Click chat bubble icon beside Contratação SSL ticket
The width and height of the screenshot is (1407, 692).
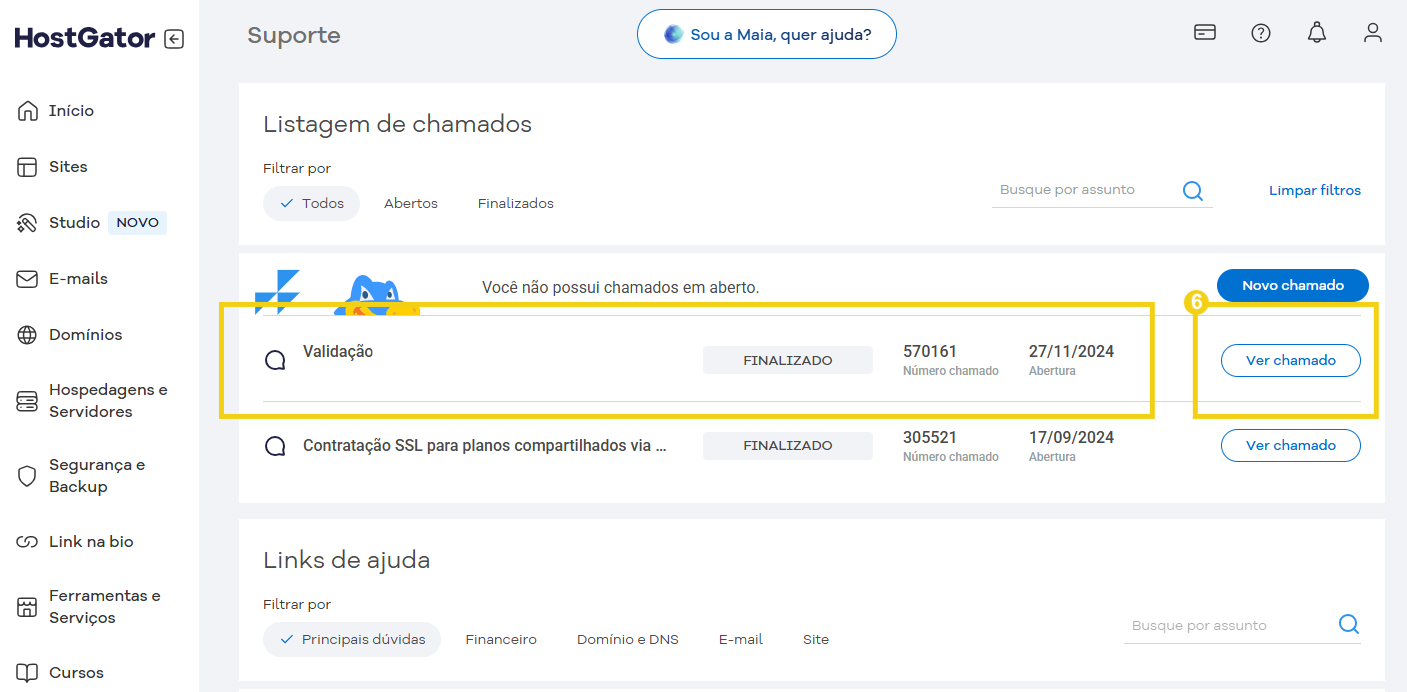coord(275,446)
